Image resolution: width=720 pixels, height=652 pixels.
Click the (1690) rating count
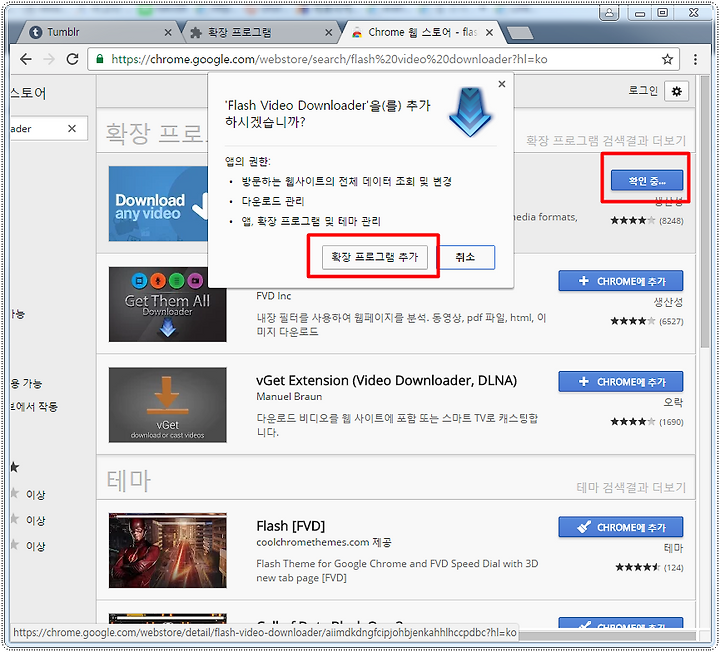pyautogui.click(x=671, y=422)
